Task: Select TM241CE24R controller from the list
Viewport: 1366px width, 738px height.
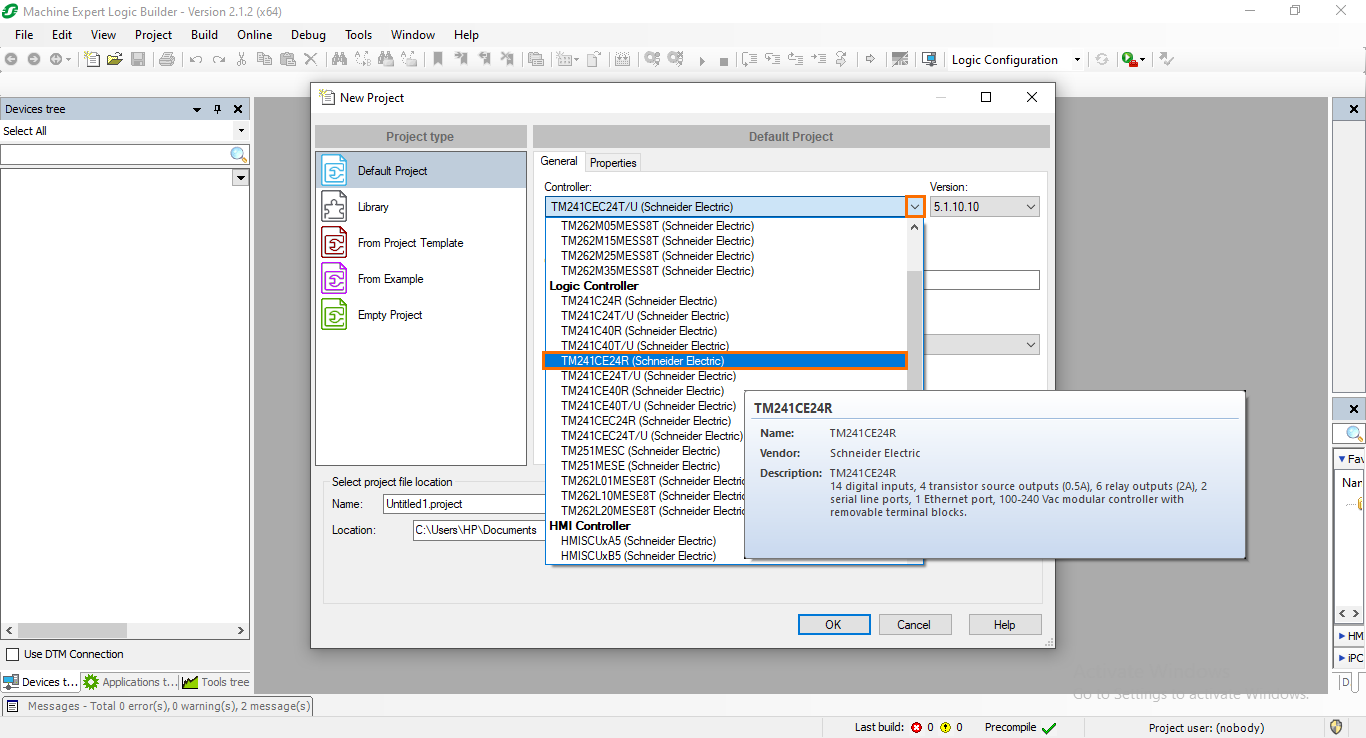Action: 725,361
